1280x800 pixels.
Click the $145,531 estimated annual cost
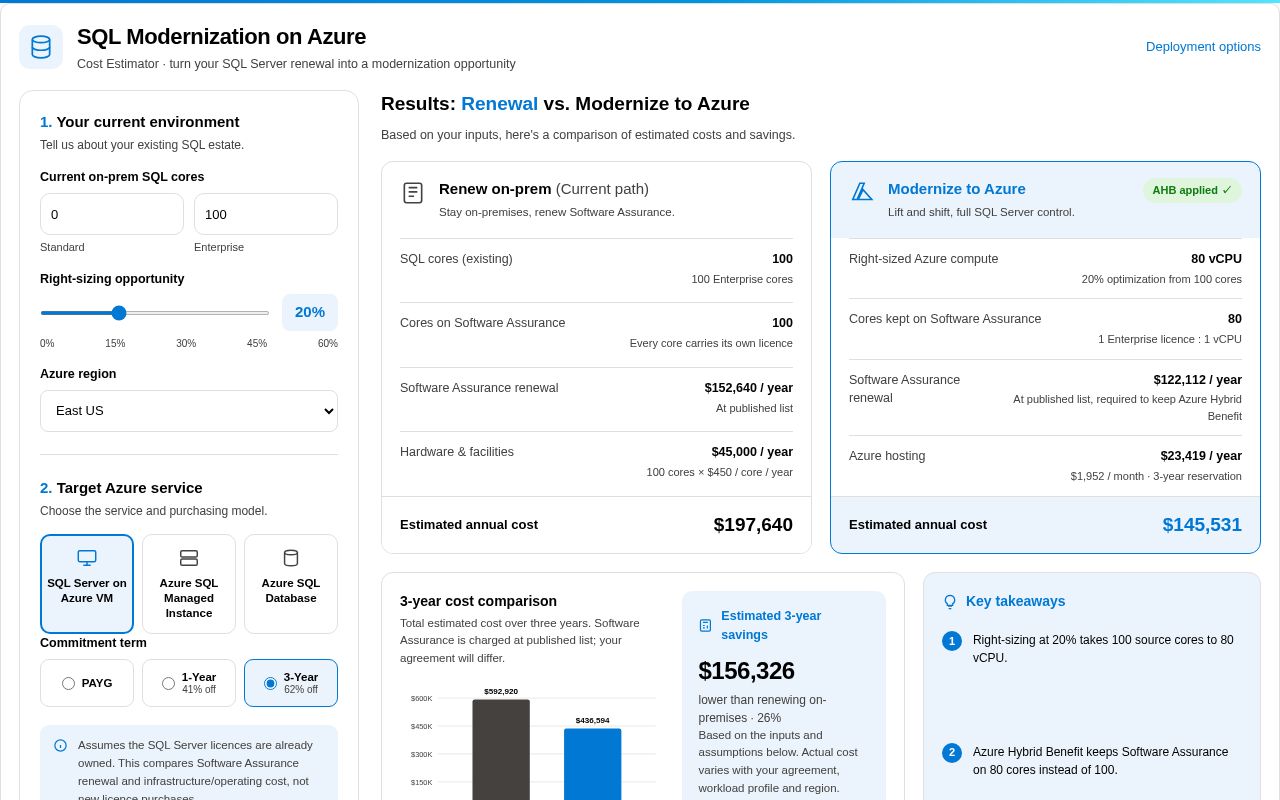click(1202, 525)
